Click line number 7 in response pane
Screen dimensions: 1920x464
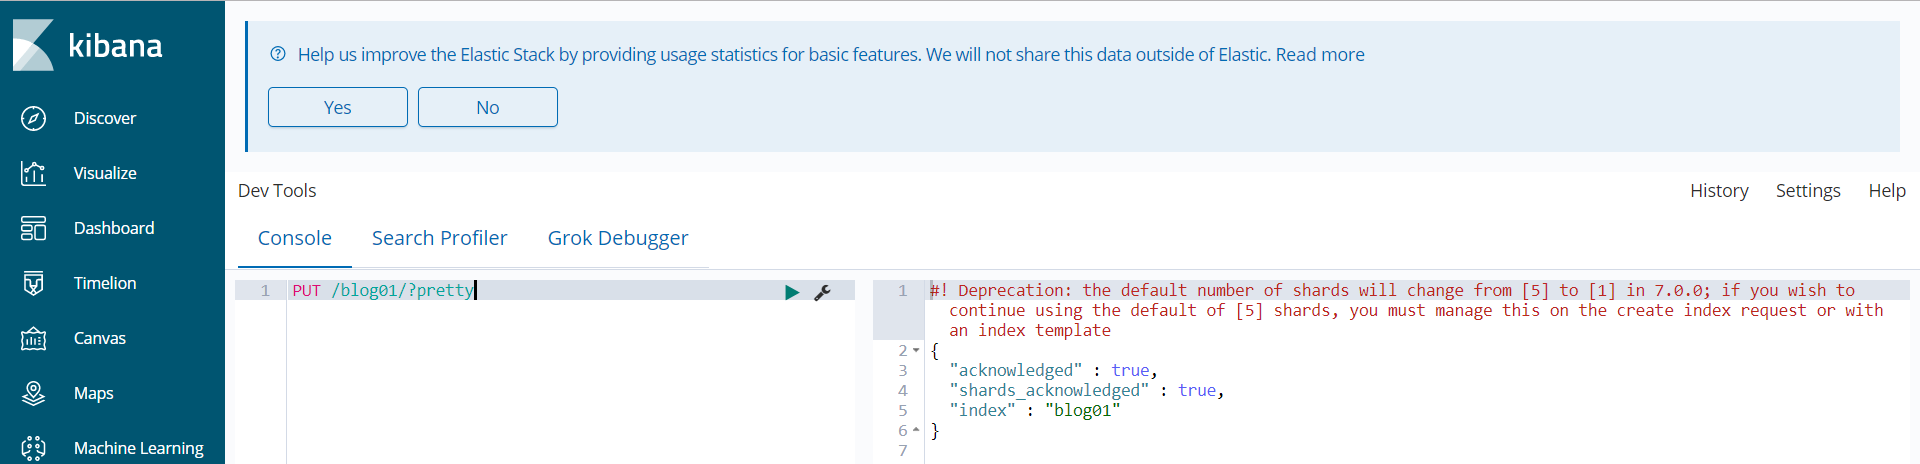tap(903, 450)
